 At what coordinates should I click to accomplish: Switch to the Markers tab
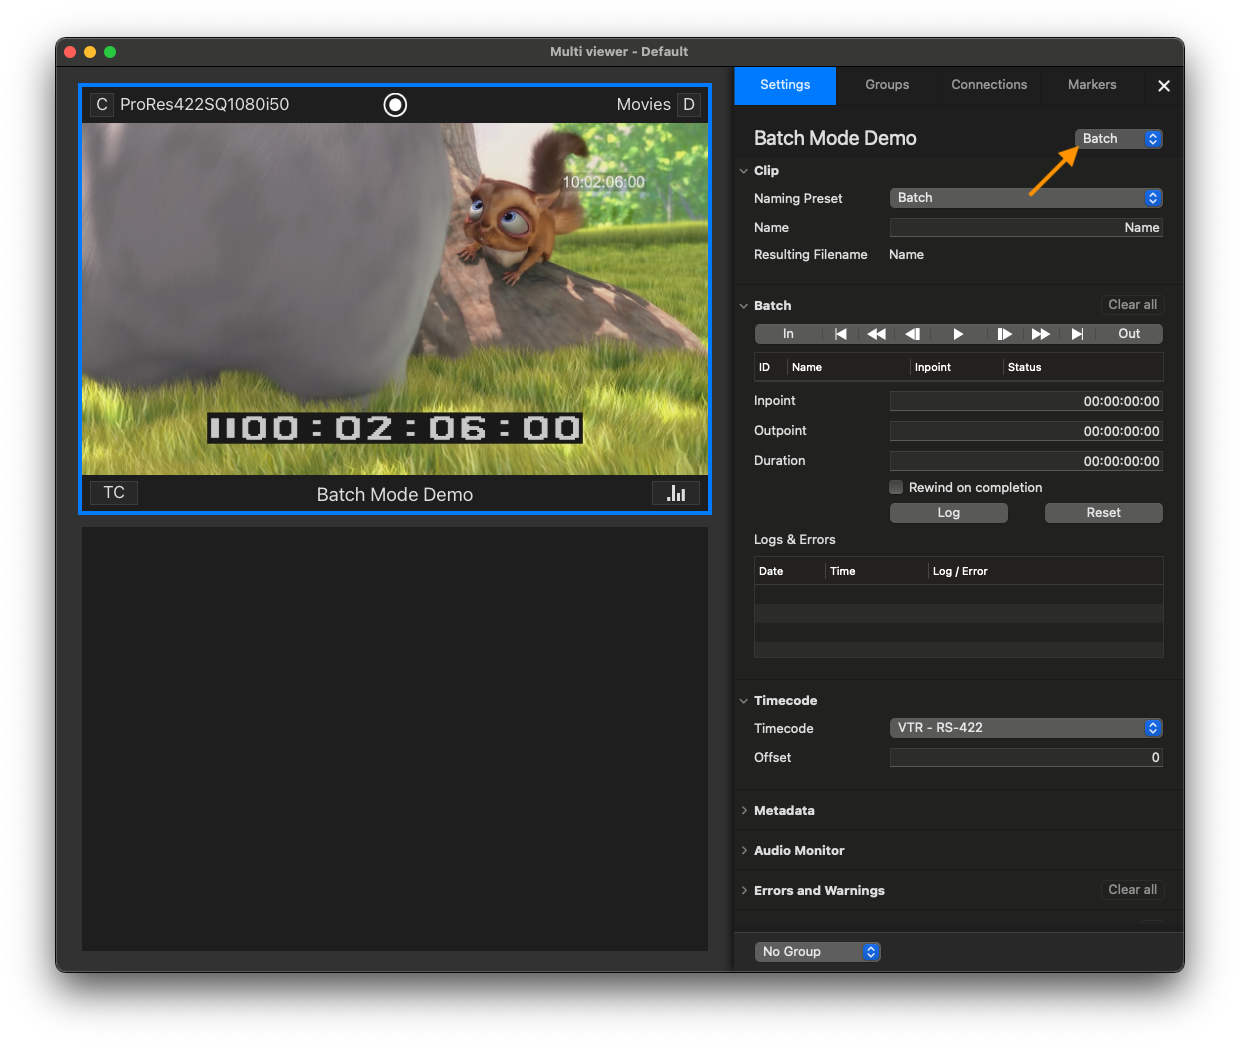(x=1092, y=86)
